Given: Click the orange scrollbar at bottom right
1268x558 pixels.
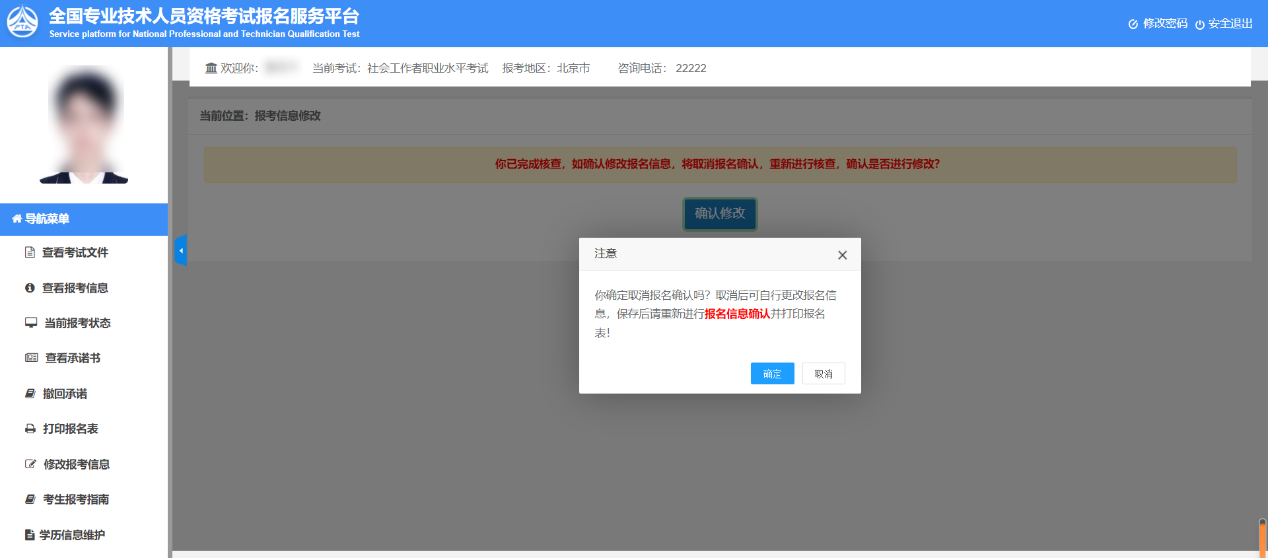Looking at the screenshot, I should click(x=1262, y=538).
